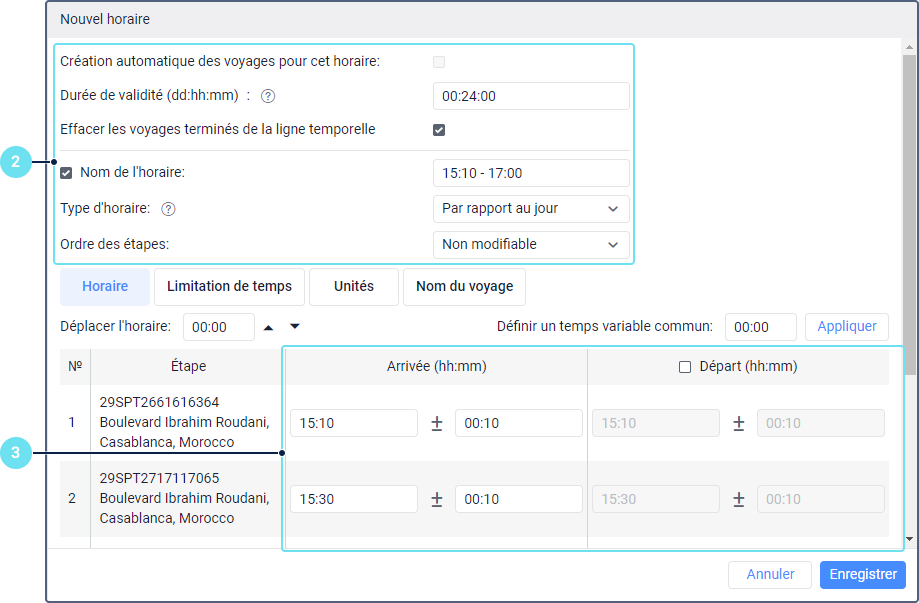This screenshot has height=603, width=919.
Task: Open Type d'horaire dropdown Par rapport au jour
Action: point(531,209)
